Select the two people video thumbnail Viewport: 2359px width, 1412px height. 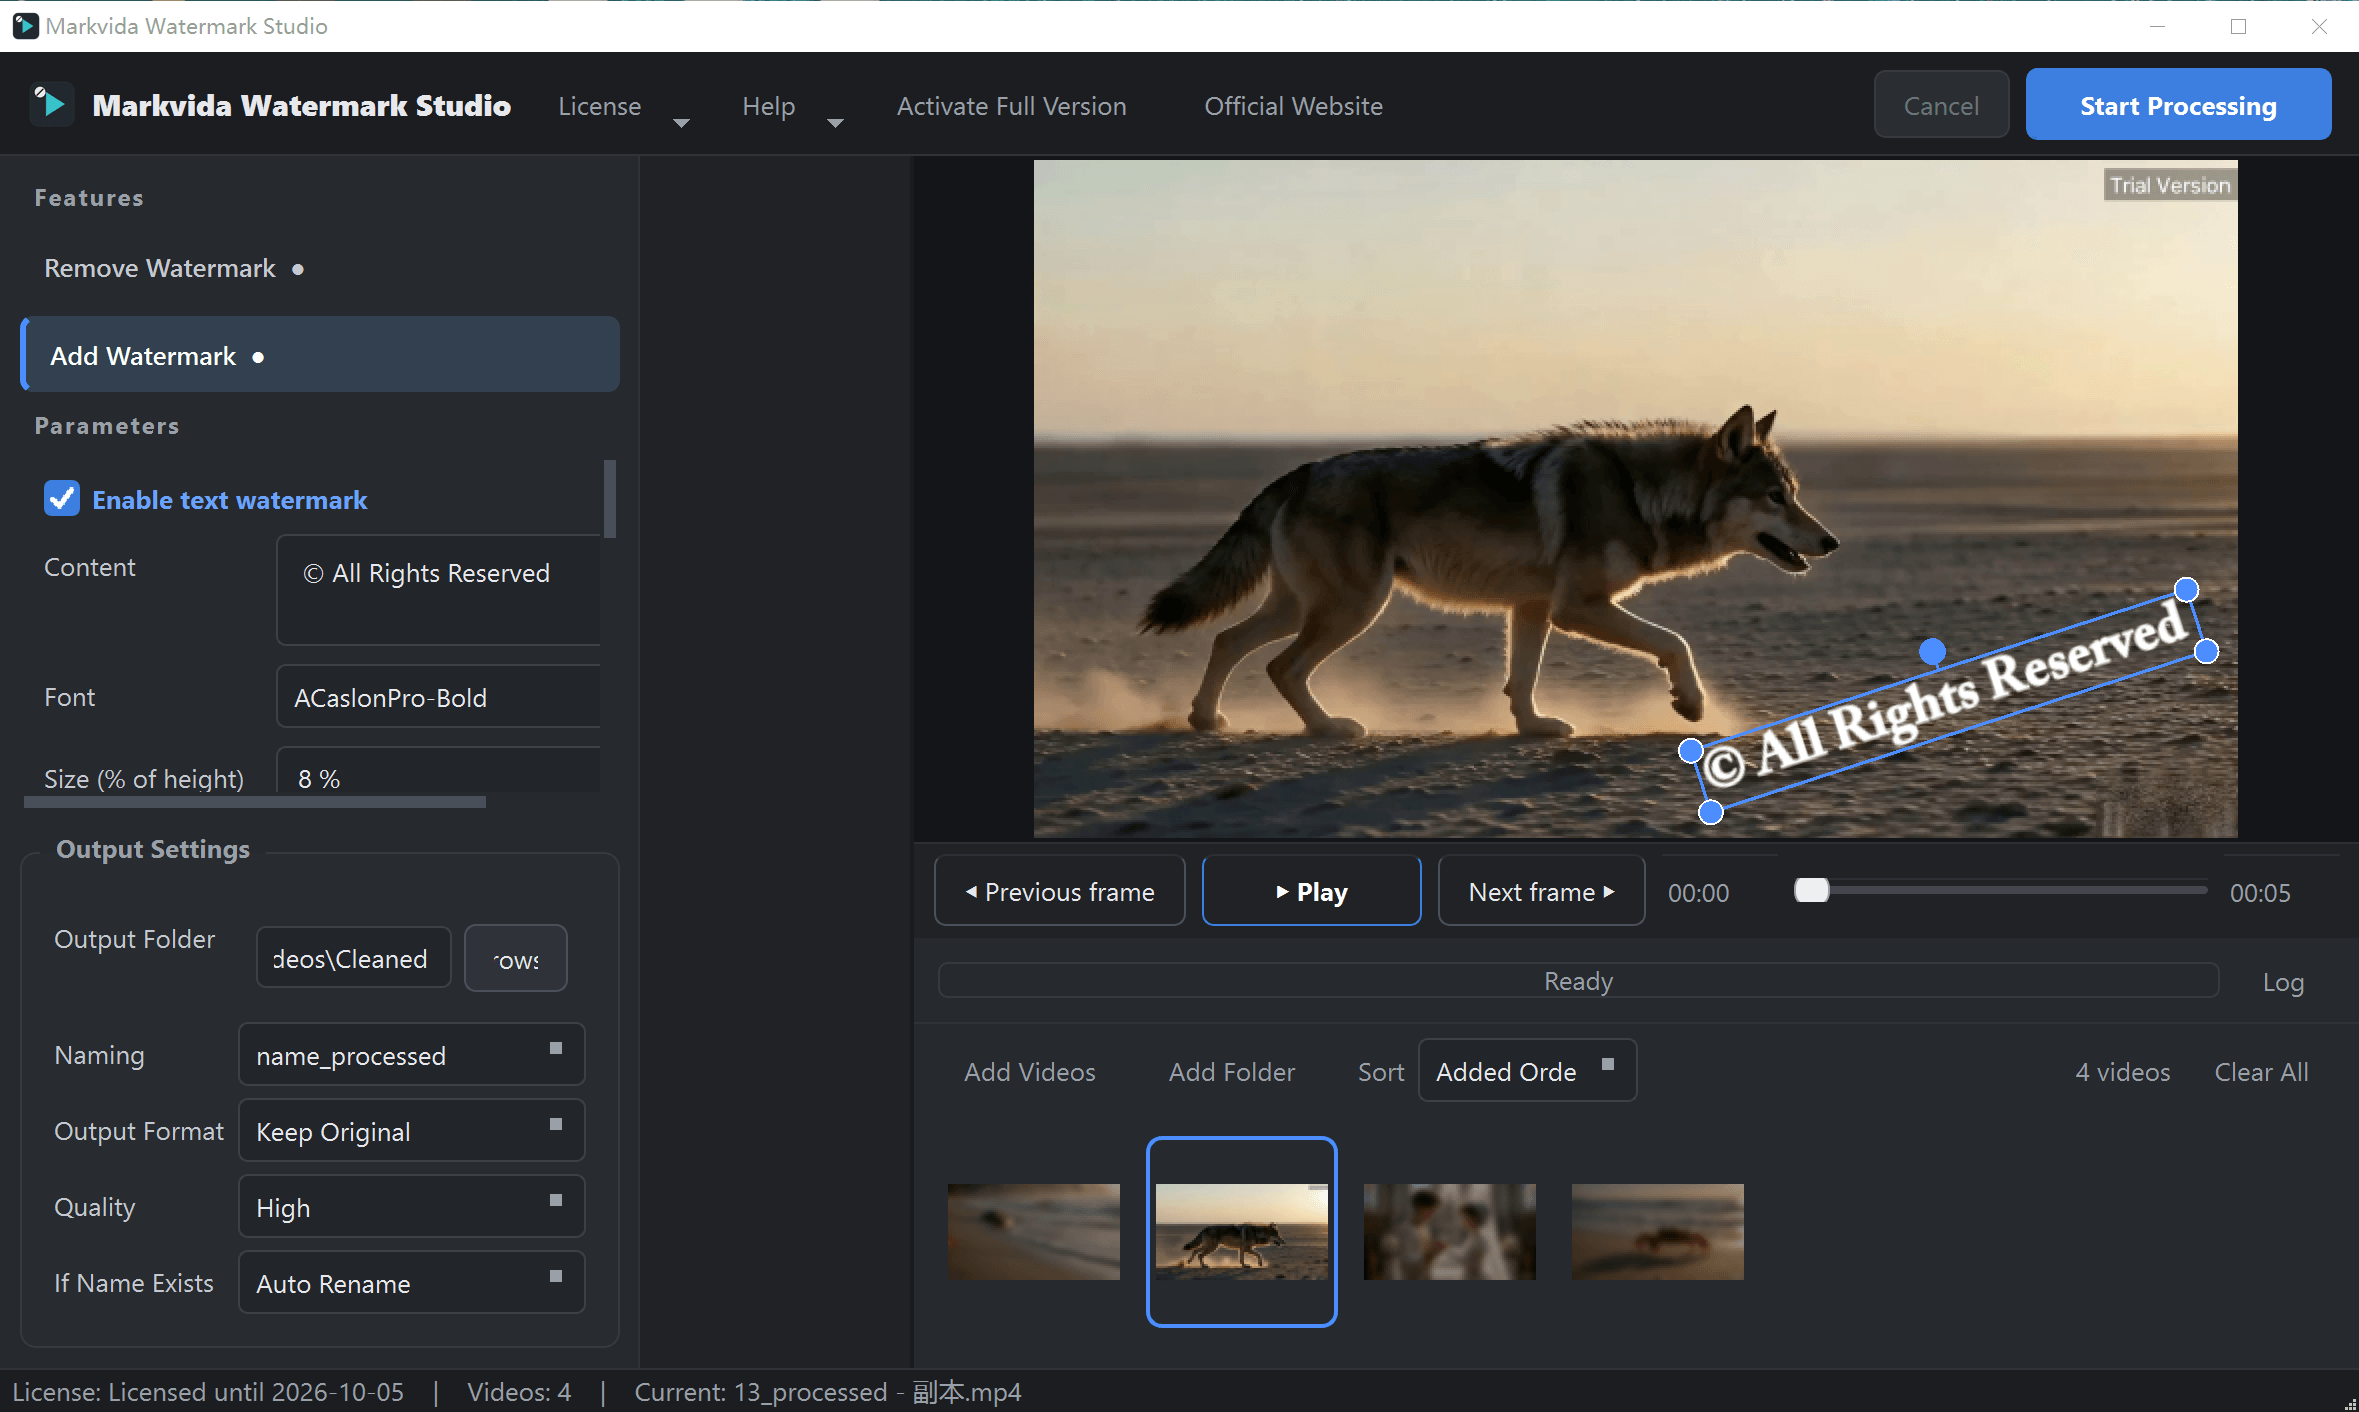click(1449, 1231)
